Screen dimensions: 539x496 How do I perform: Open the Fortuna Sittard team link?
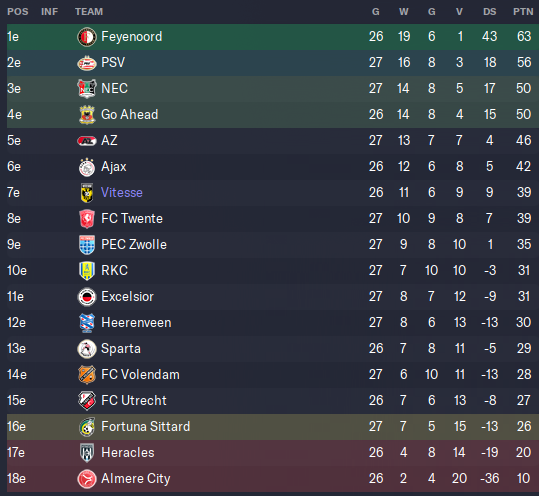coord(145,427)
